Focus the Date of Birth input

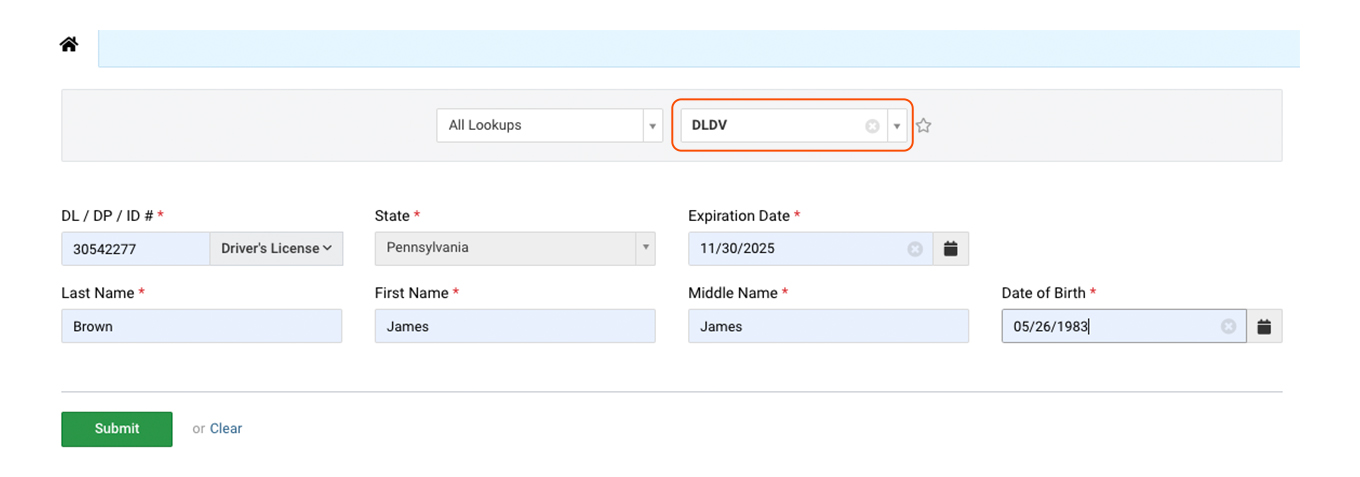click(1124, 326)
